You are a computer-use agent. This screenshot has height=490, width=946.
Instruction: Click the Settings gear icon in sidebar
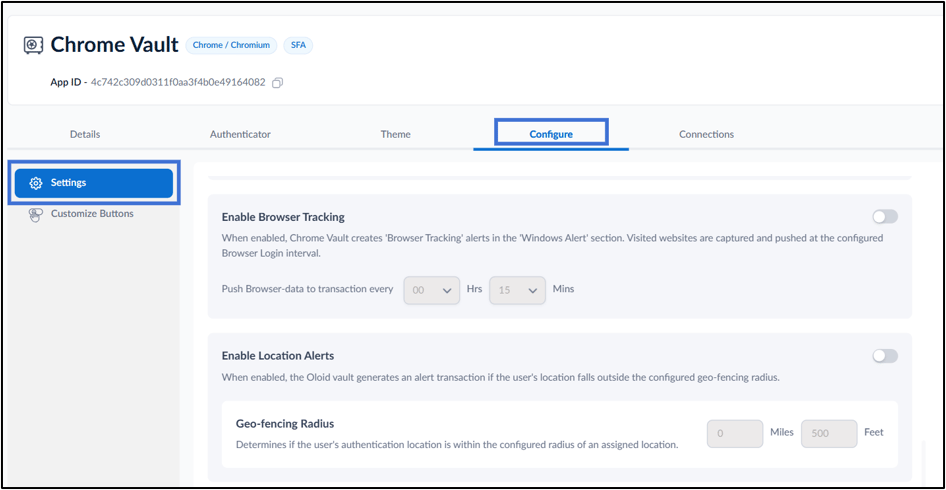[x=36, y=183]
